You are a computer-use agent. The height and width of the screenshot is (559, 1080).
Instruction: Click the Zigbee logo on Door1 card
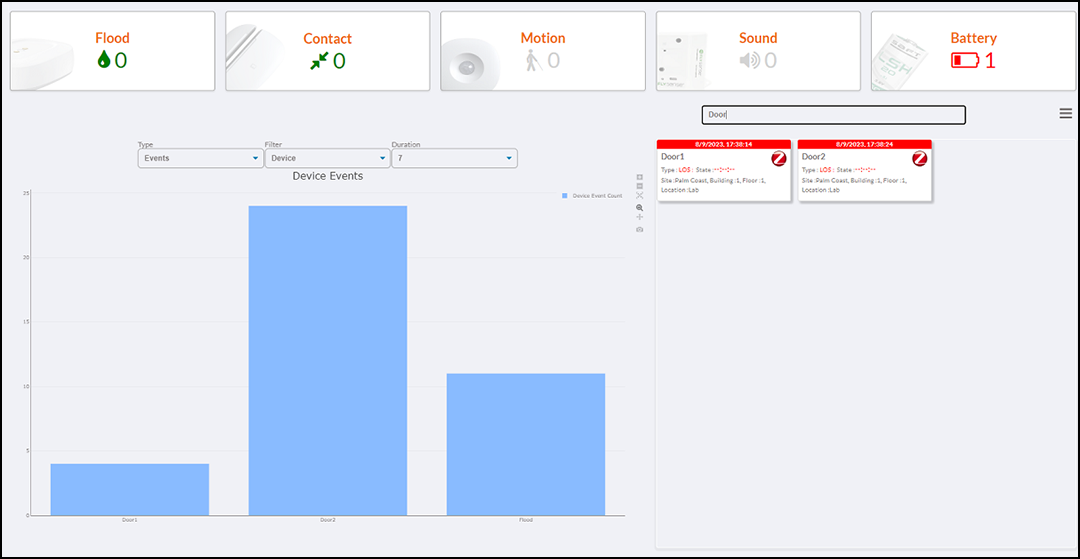click(778, 159)
